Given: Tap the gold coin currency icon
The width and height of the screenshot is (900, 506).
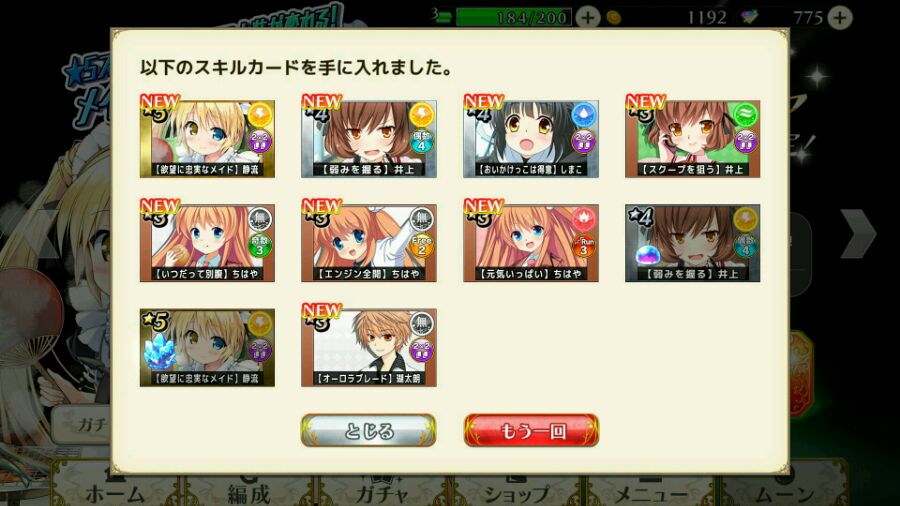Looking at the screenshot, I should pyautogui.click(x=614, y=17).
